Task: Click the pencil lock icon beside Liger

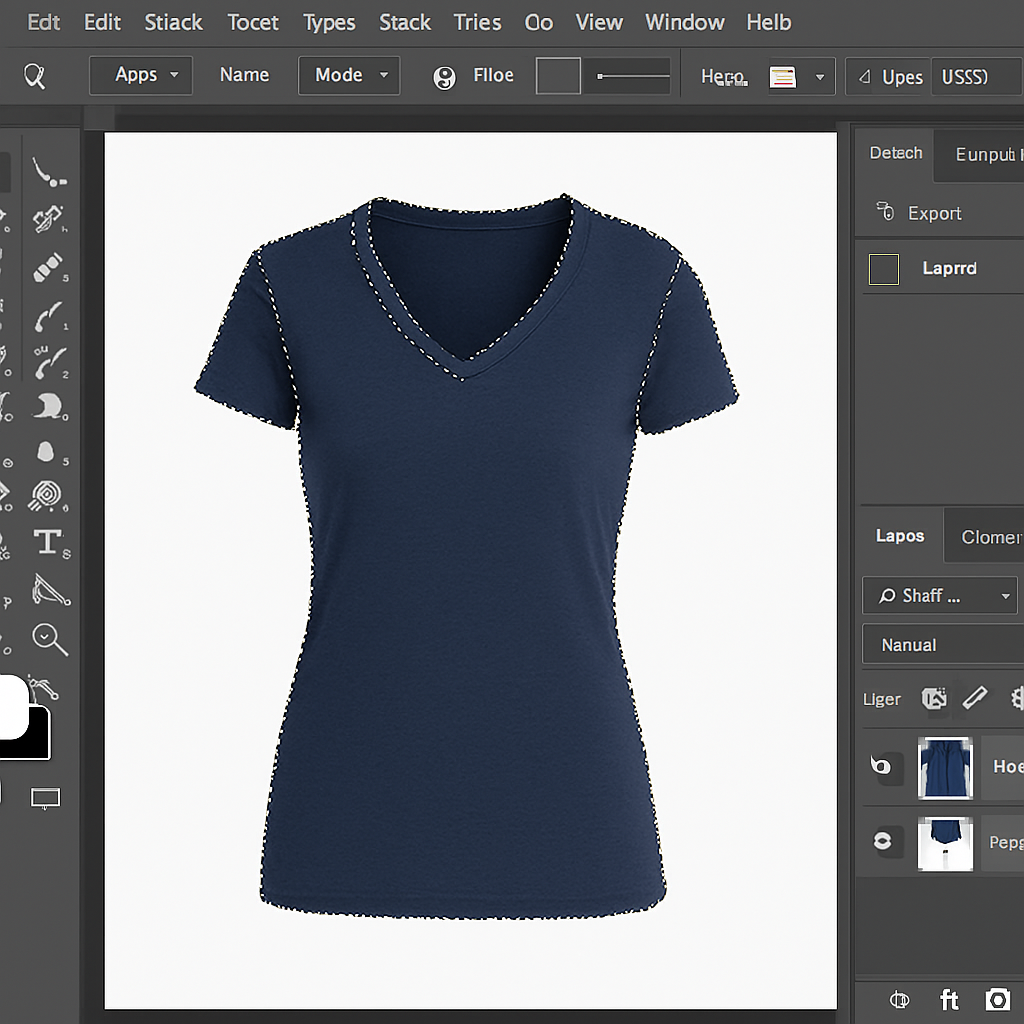Action: (975, 698)
